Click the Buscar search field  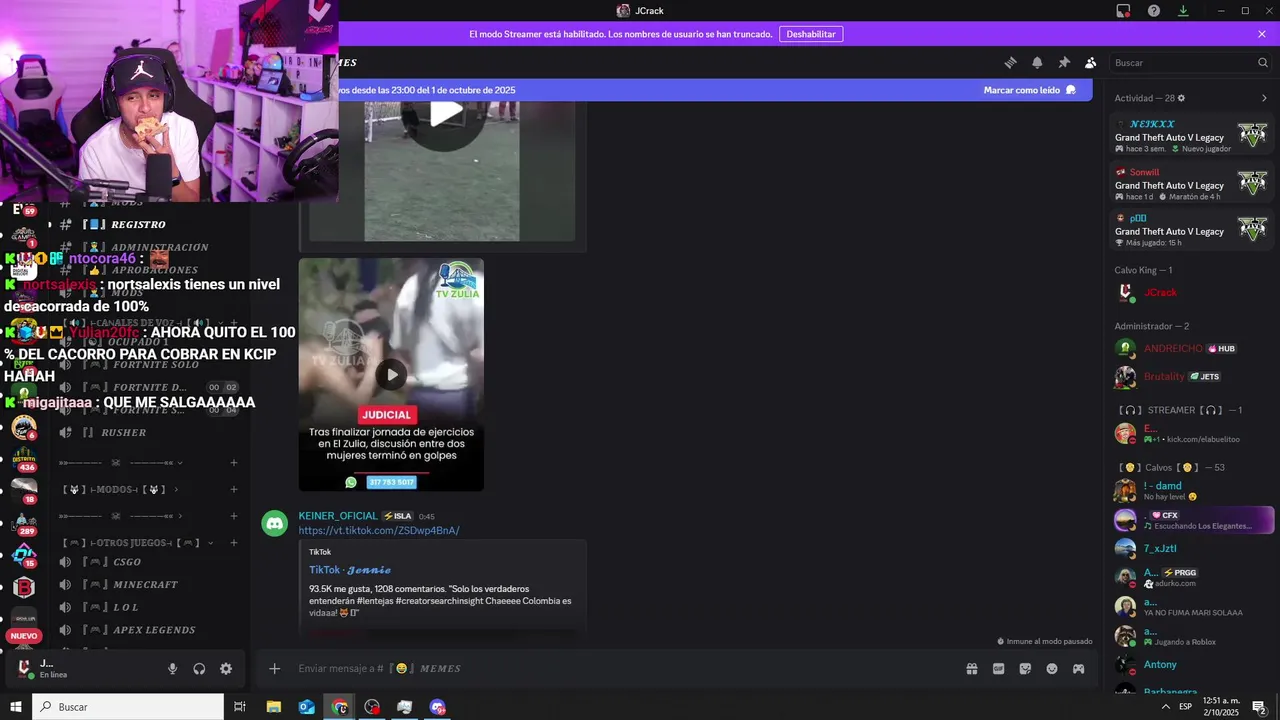[1191, 62]
